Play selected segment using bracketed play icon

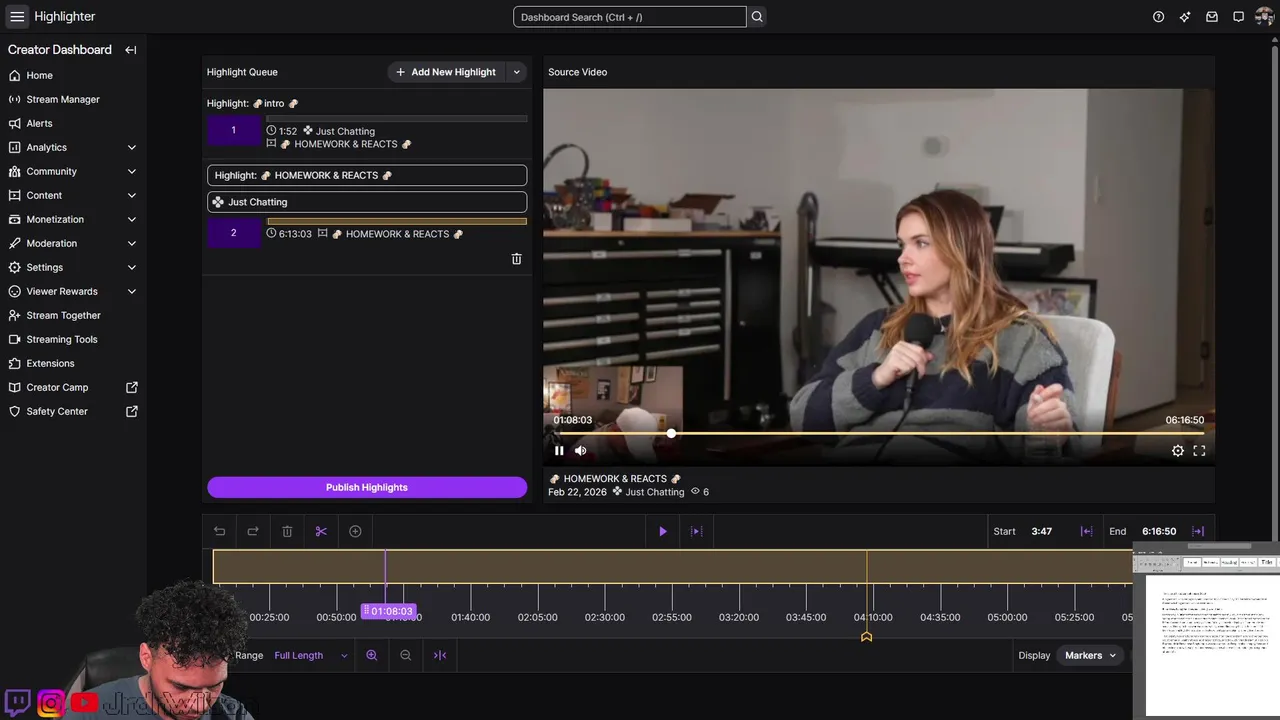coord(697,531)
